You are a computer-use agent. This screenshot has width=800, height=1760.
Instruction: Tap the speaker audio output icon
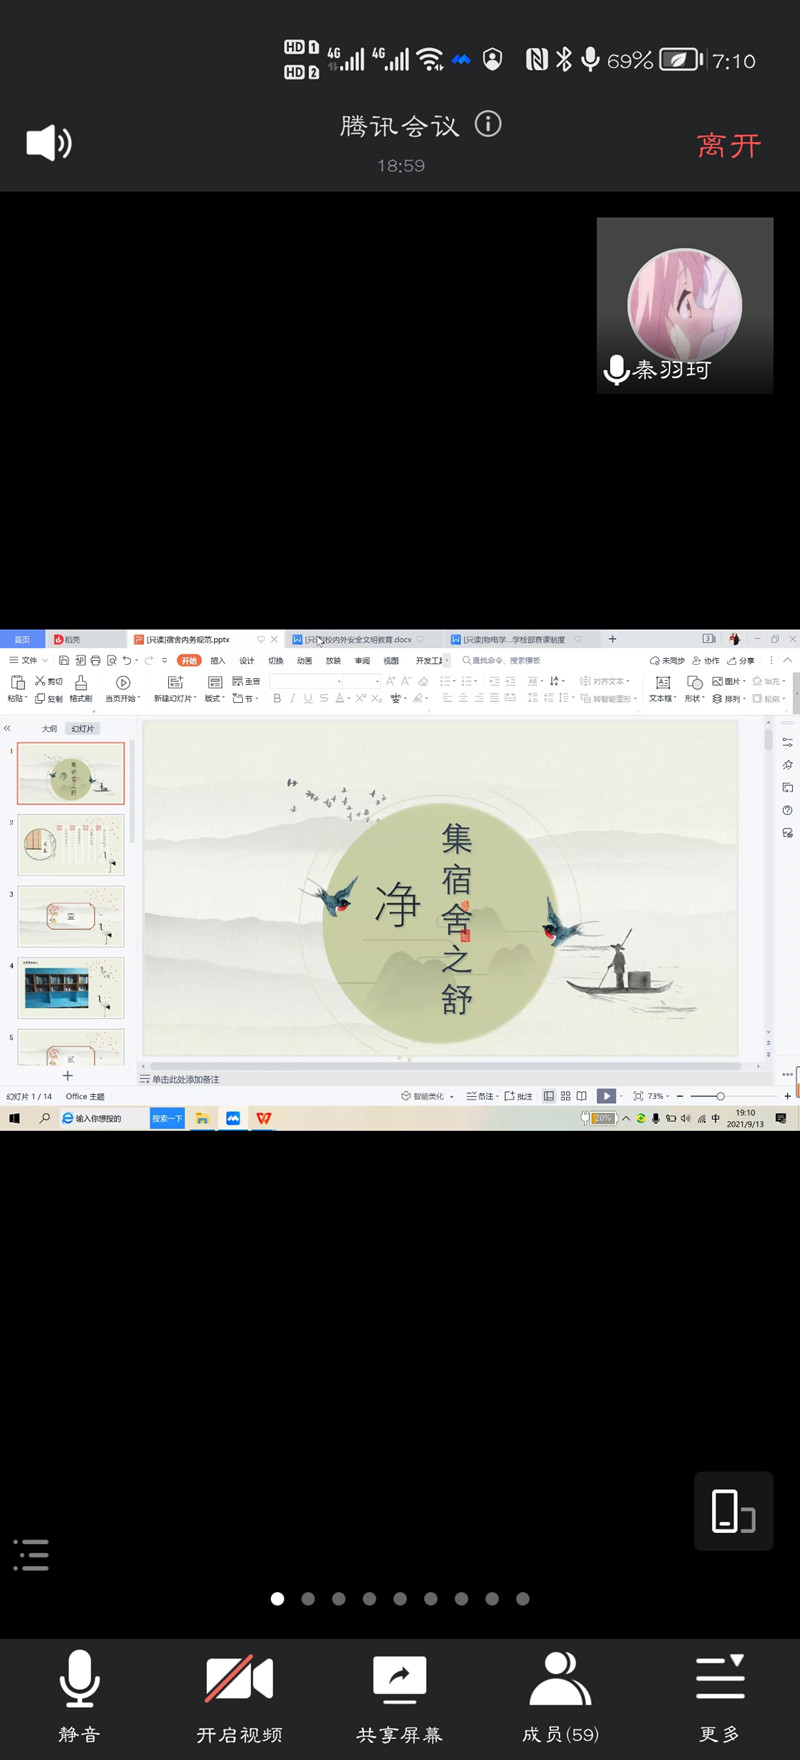coord(48,144)
